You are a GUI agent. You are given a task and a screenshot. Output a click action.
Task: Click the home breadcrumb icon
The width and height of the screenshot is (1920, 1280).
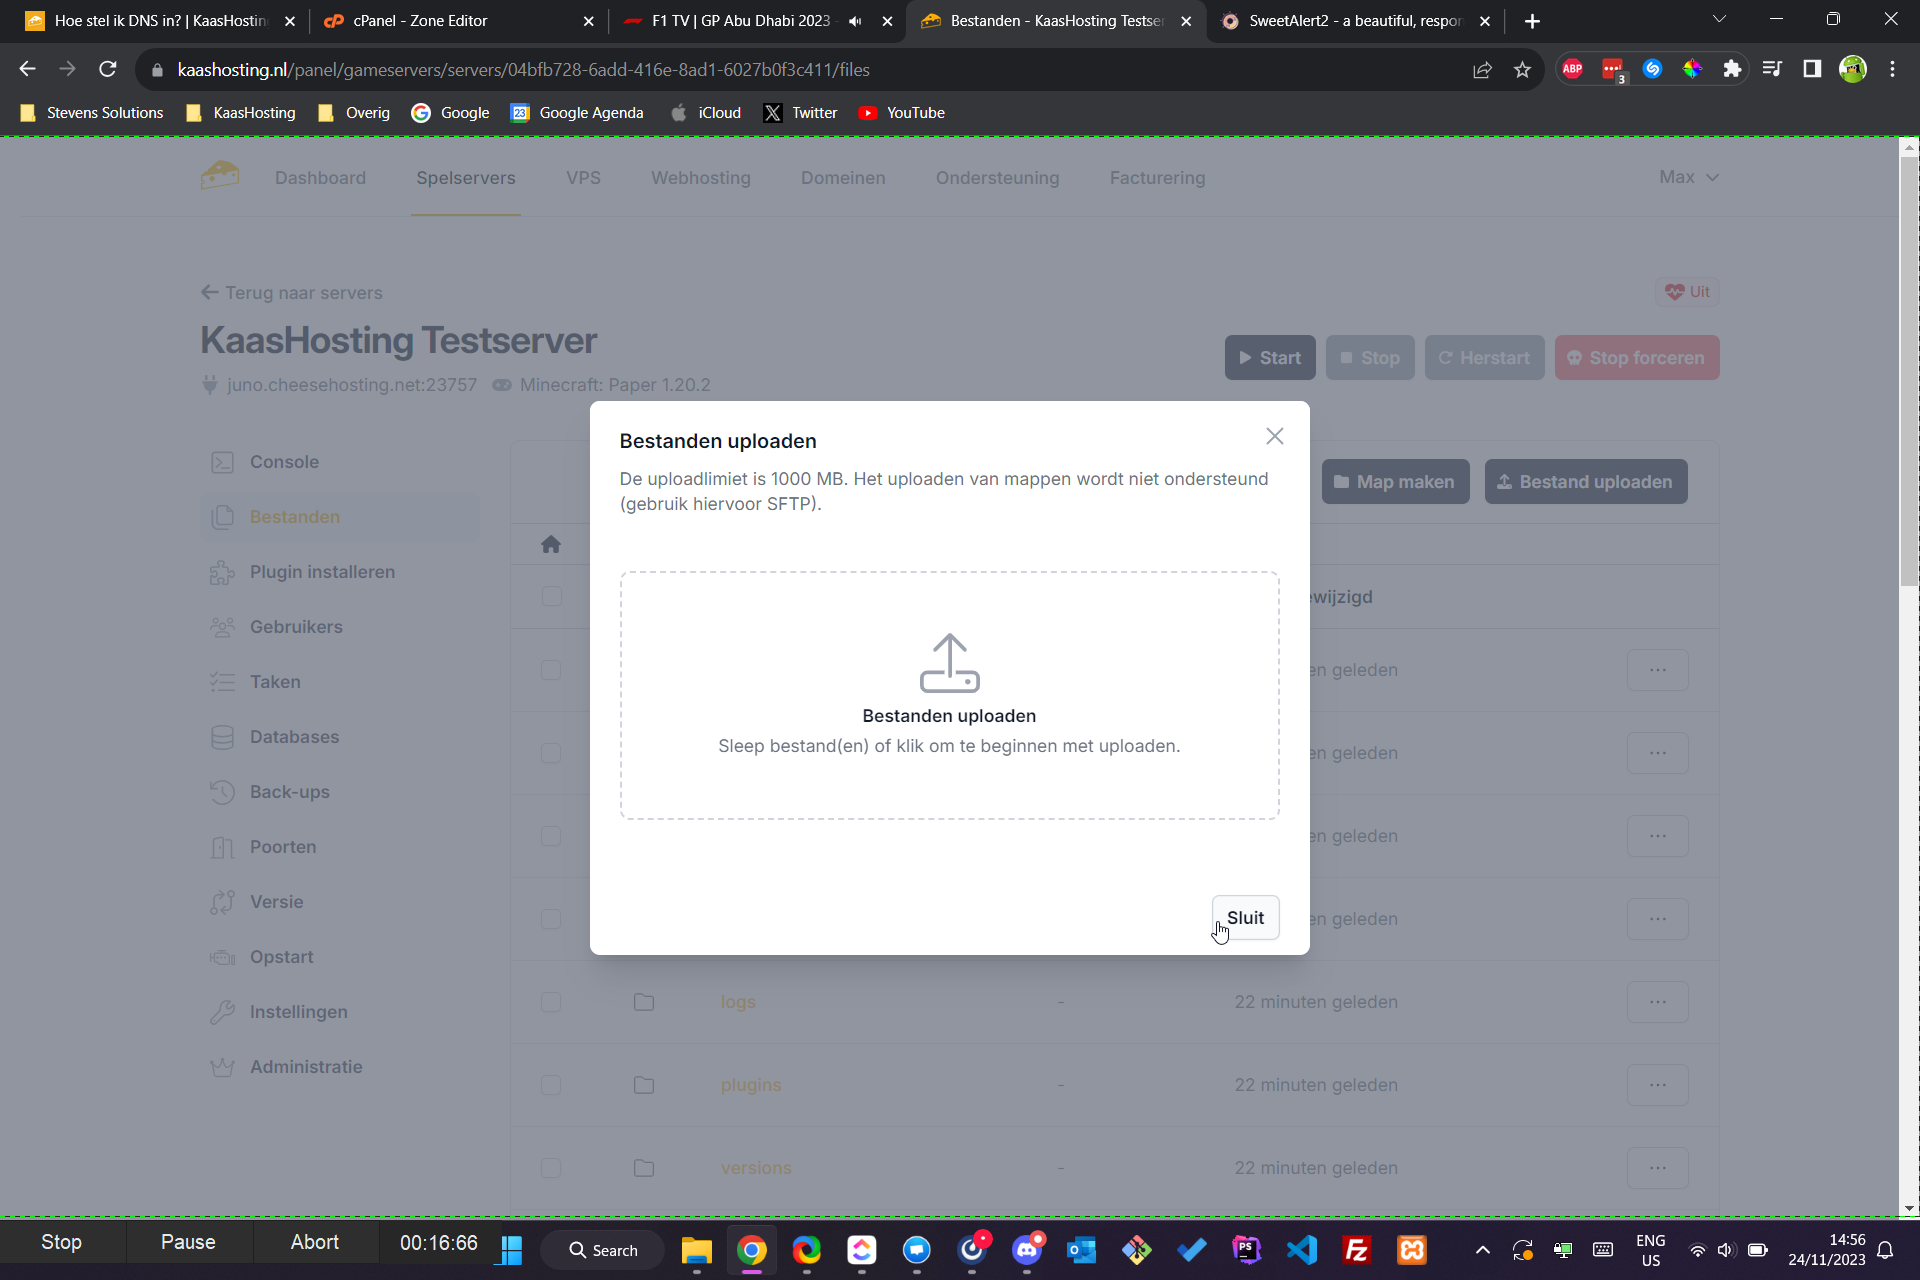coord(551,544)
